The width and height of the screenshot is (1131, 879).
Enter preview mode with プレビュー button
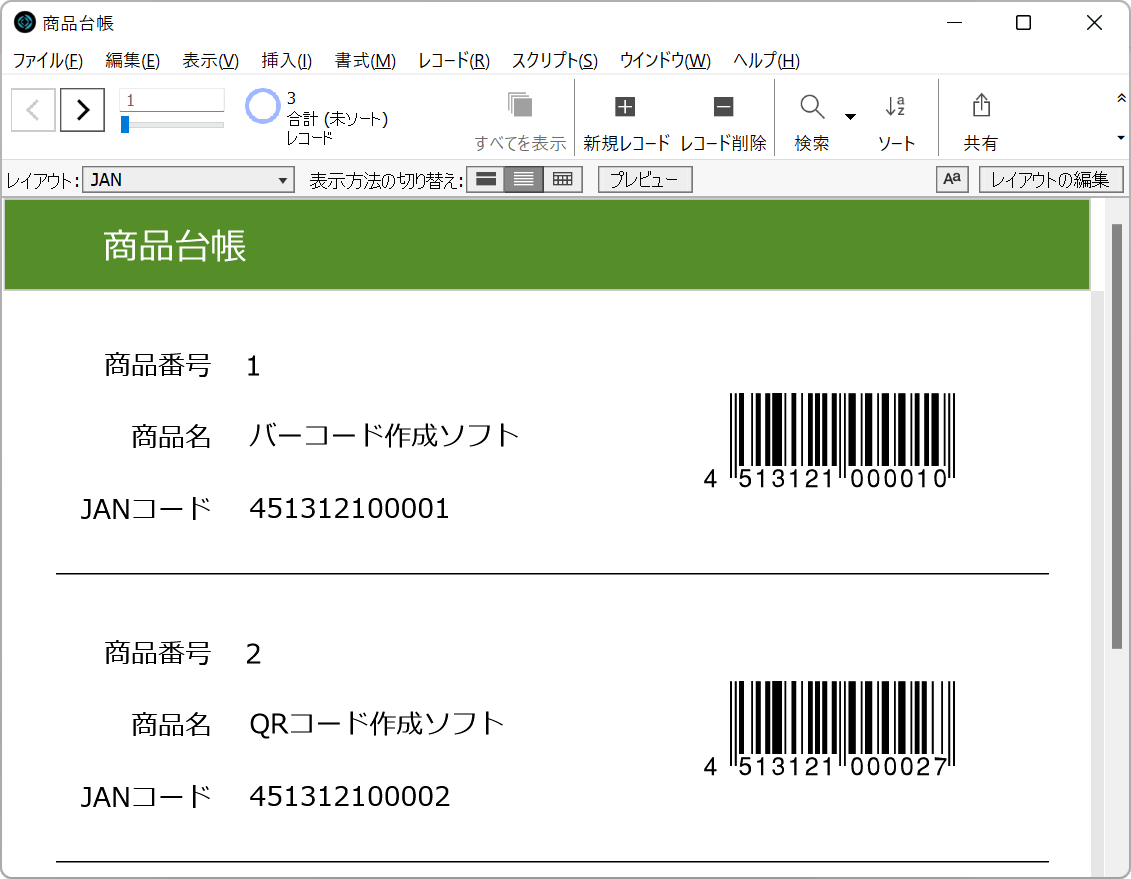coord(644,179)
